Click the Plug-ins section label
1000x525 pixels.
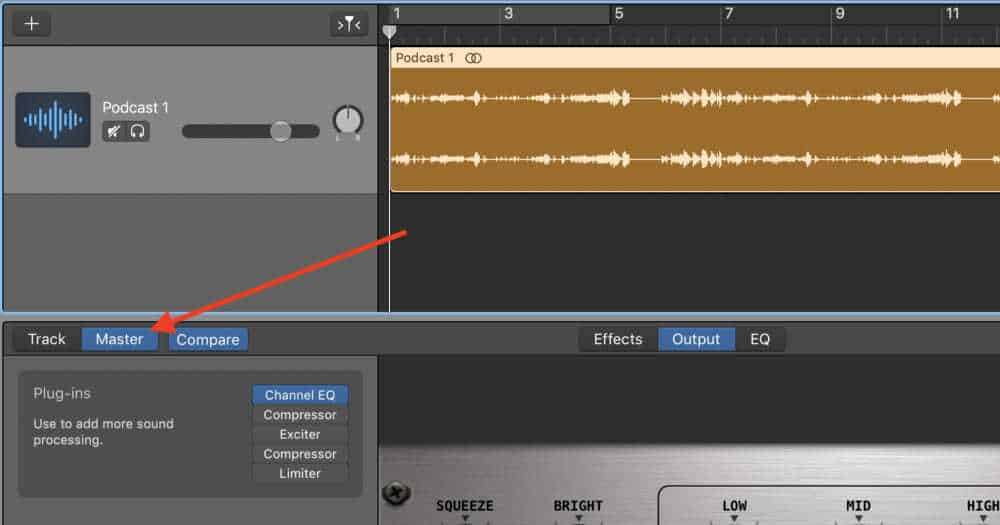62,394
